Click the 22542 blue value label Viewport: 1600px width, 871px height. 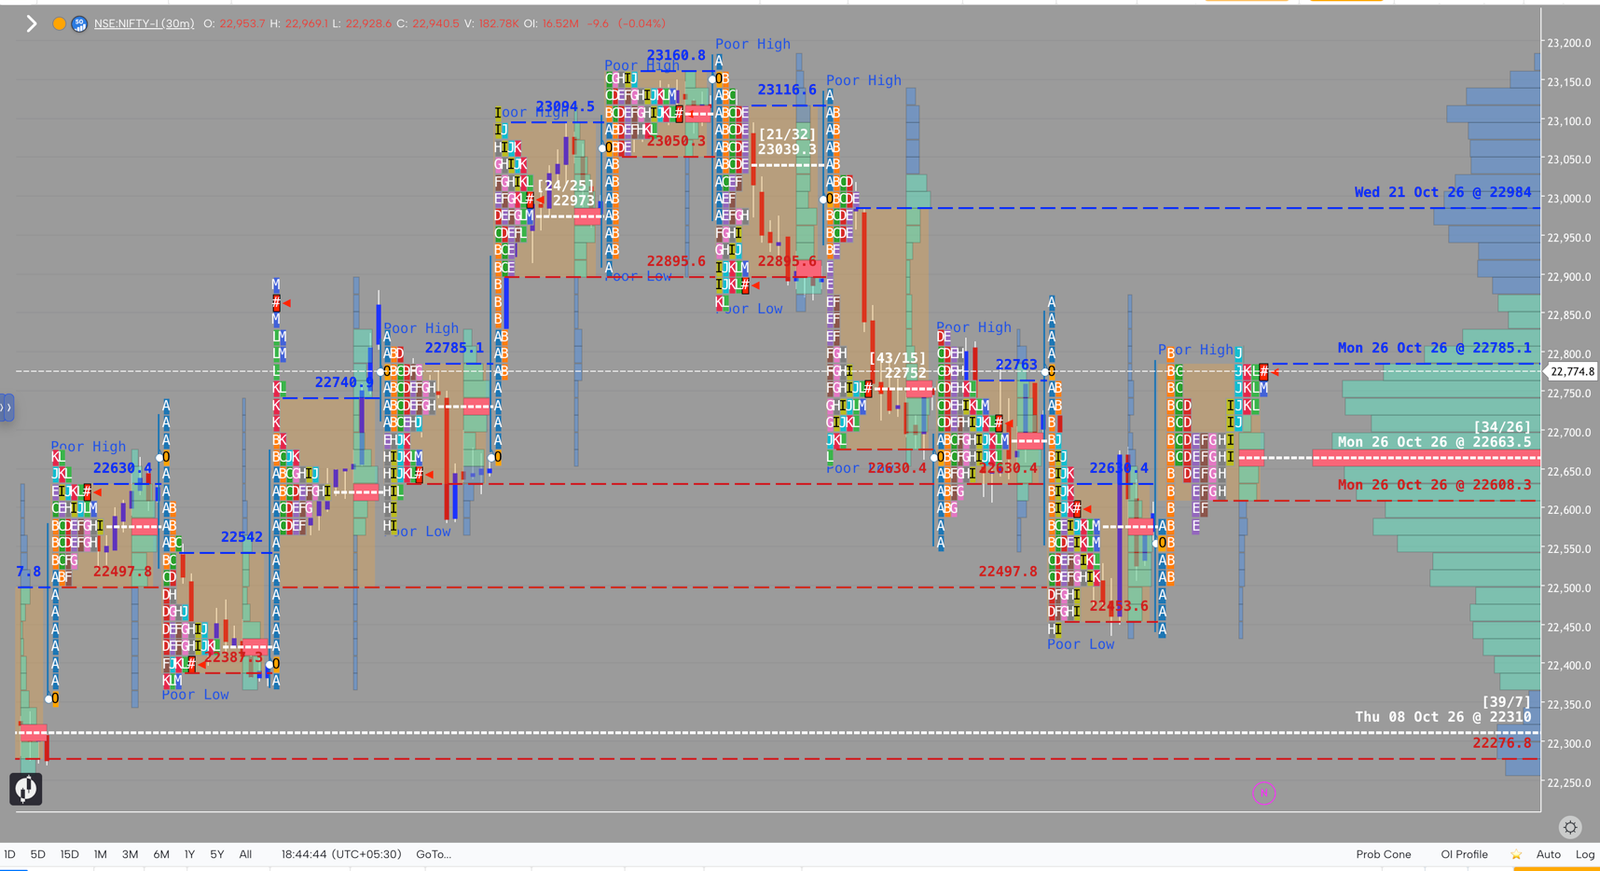pyautogui.click(x=241, y=537)
